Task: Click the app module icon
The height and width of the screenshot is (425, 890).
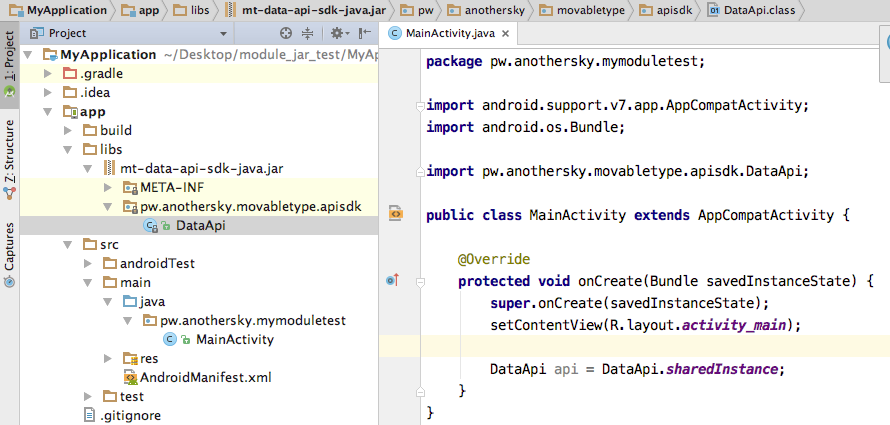Action: pyautogui.click(x=69, y=112)
